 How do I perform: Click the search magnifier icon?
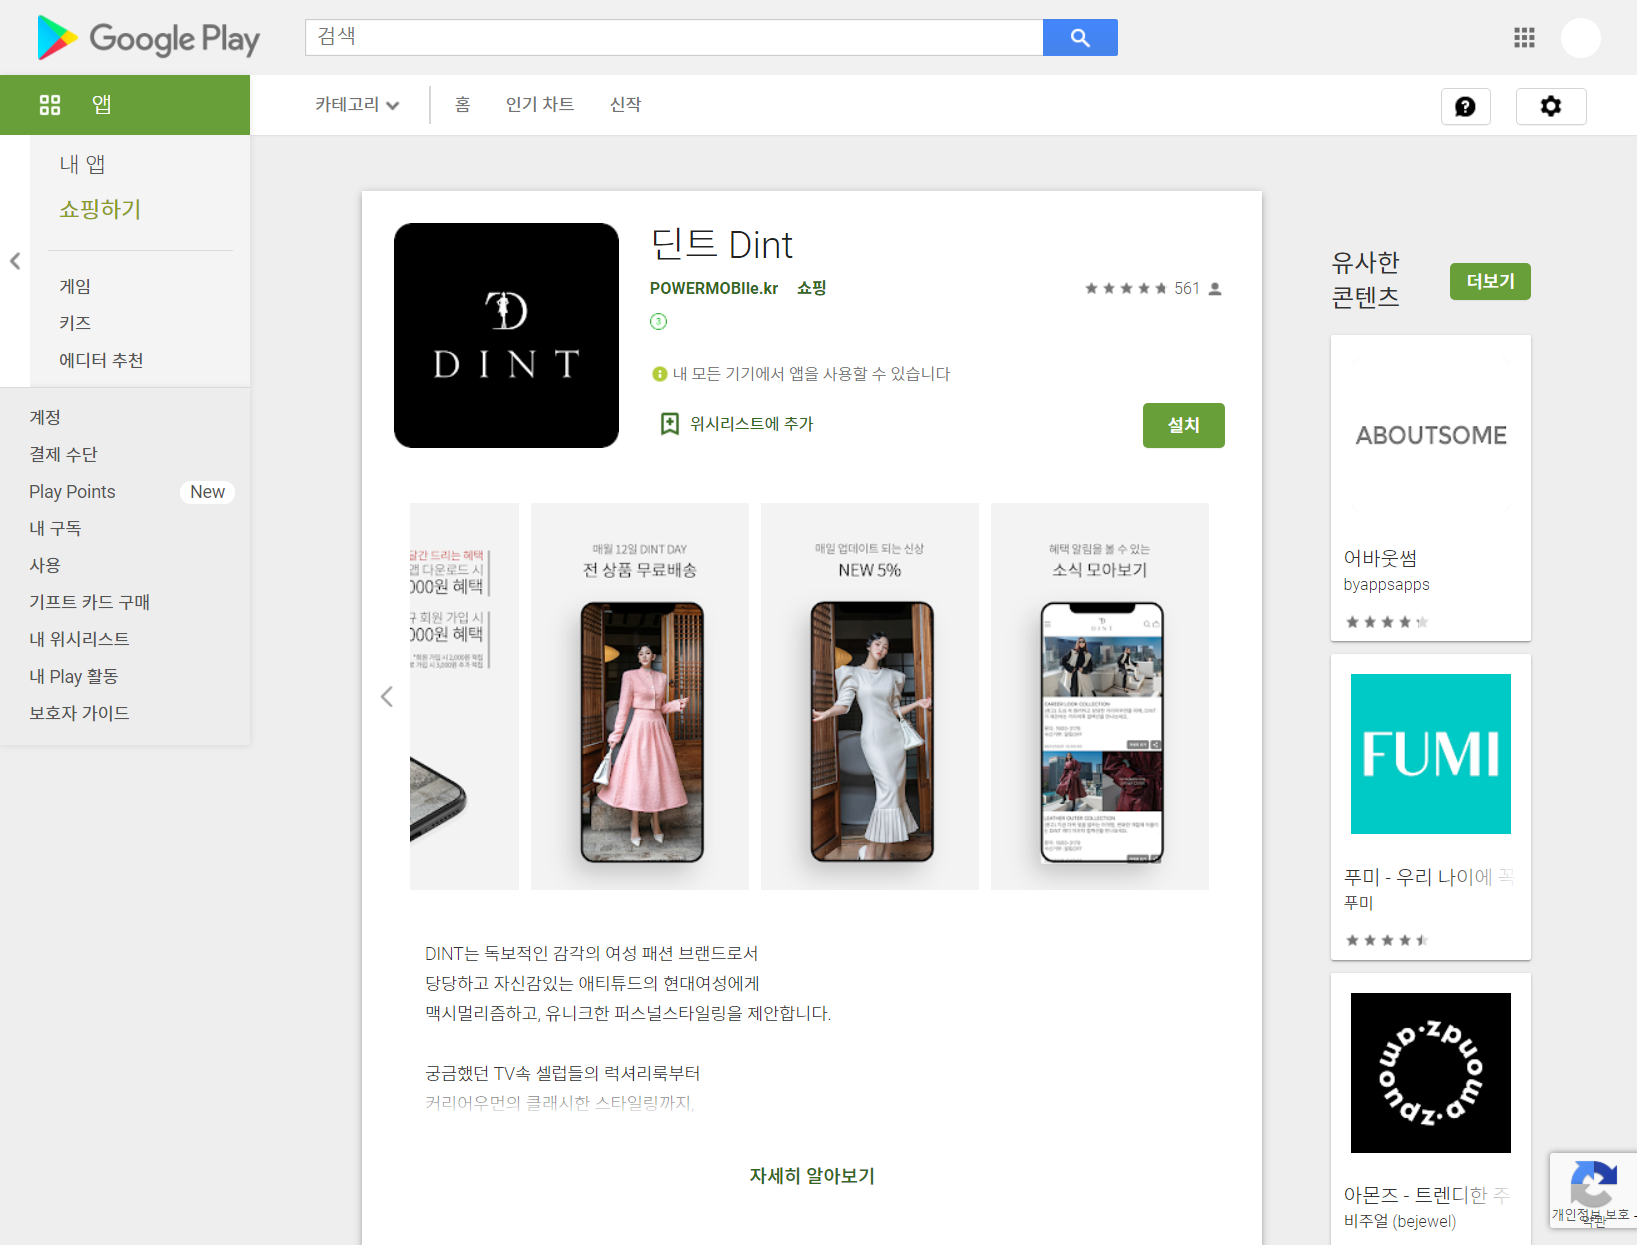[1080, 37]
